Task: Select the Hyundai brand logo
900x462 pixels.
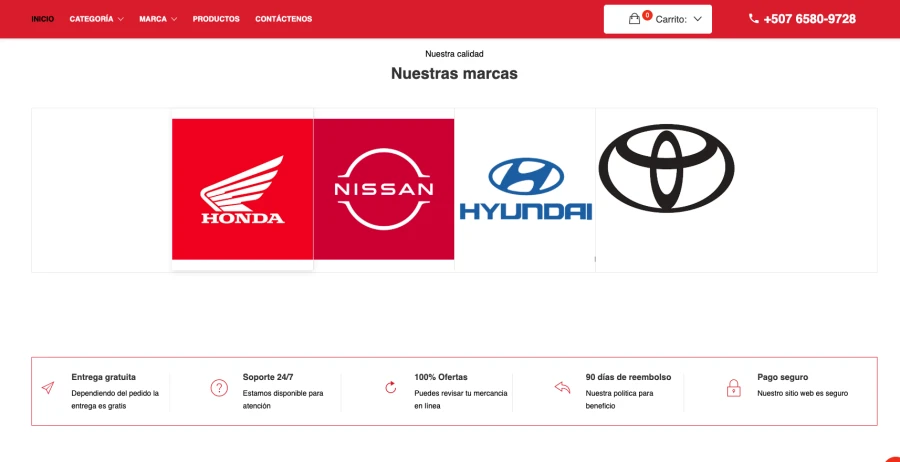Action: click(x=525, y=189)
